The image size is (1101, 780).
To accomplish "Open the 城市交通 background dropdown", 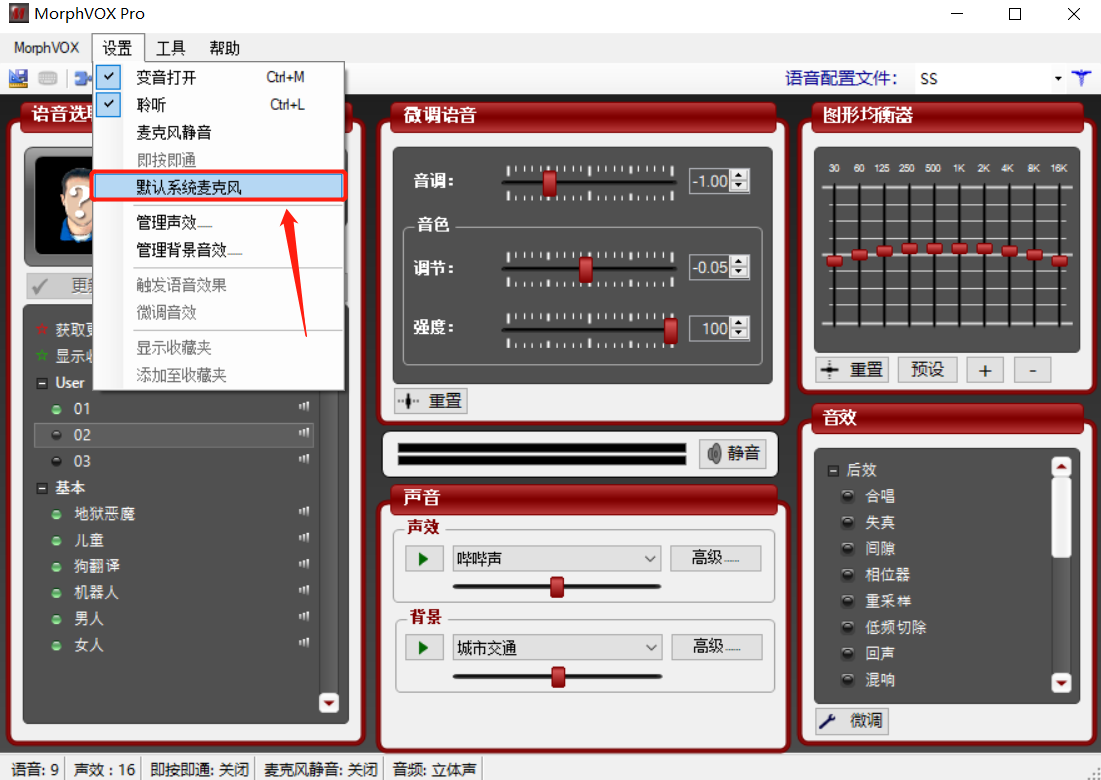I will [556, 646].
